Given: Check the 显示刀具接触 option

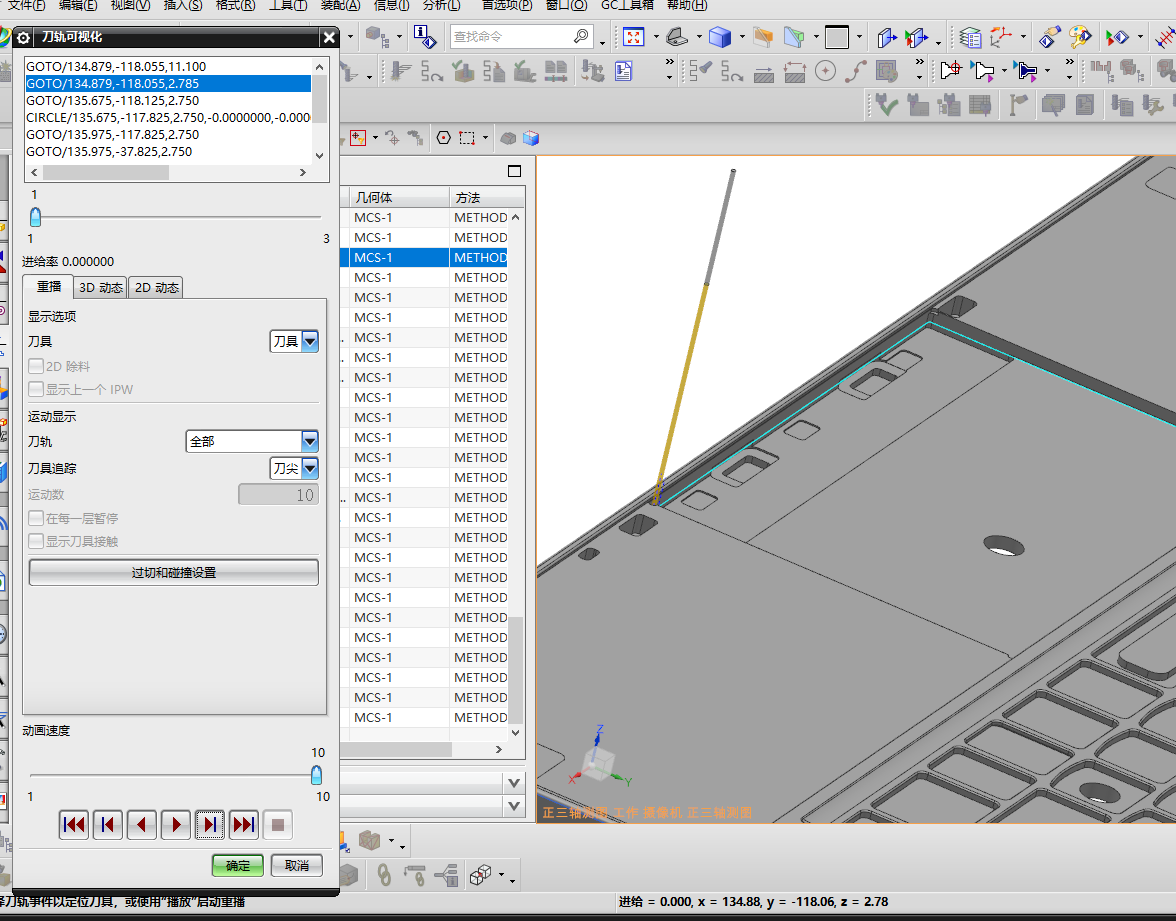Looking at the screenshot, I should tap(36, 541).
